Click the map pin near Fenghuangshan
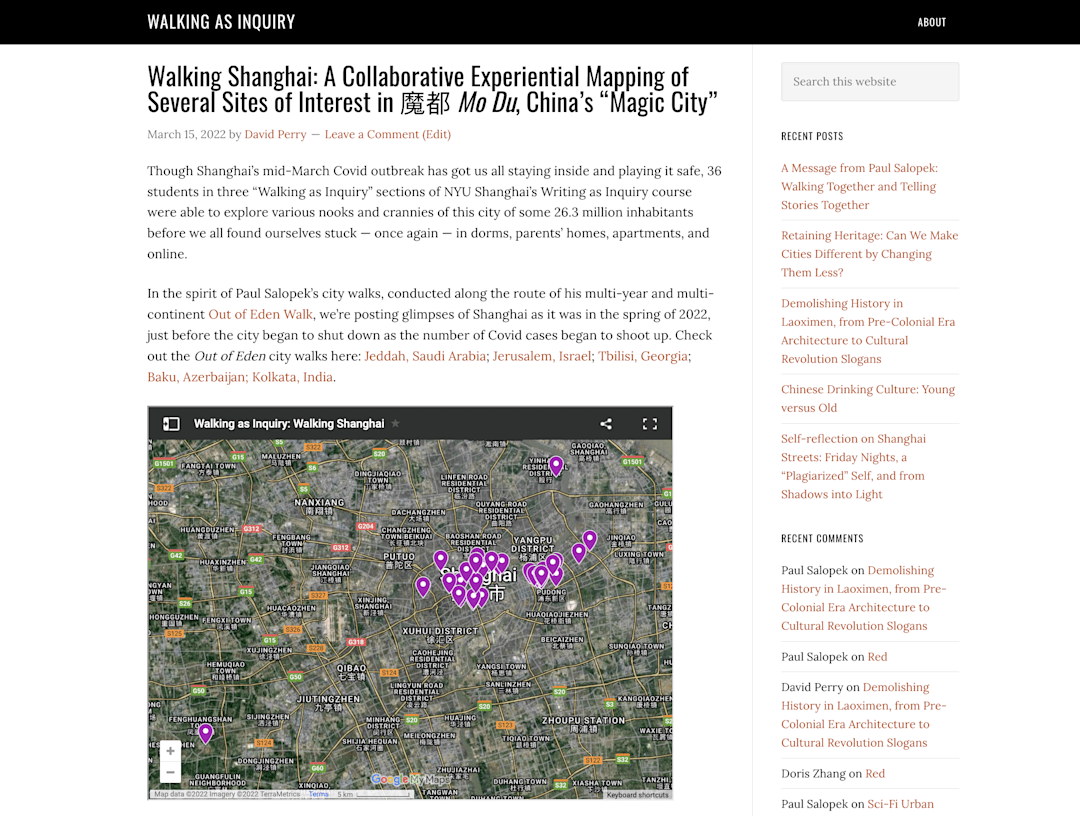This screenshot has width=1080, height=816. tap(205, 733)
